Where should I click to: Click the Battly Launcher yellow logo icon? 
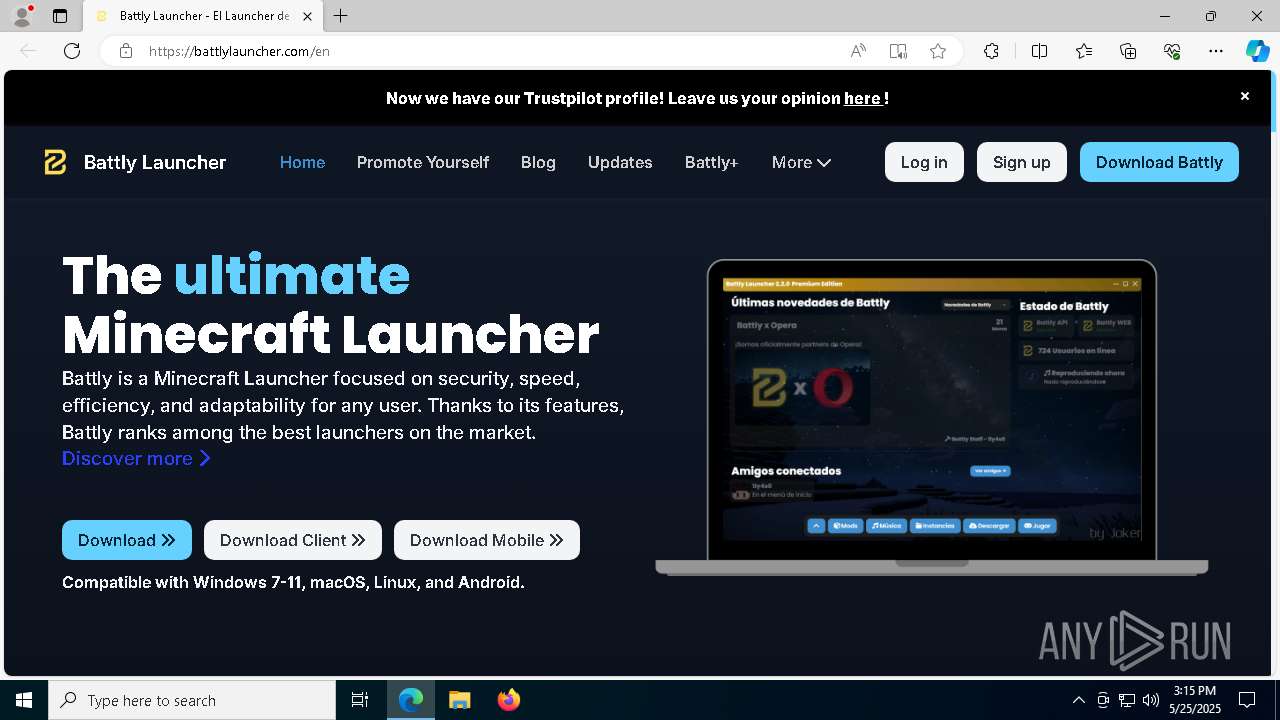[x=55, y=162]
